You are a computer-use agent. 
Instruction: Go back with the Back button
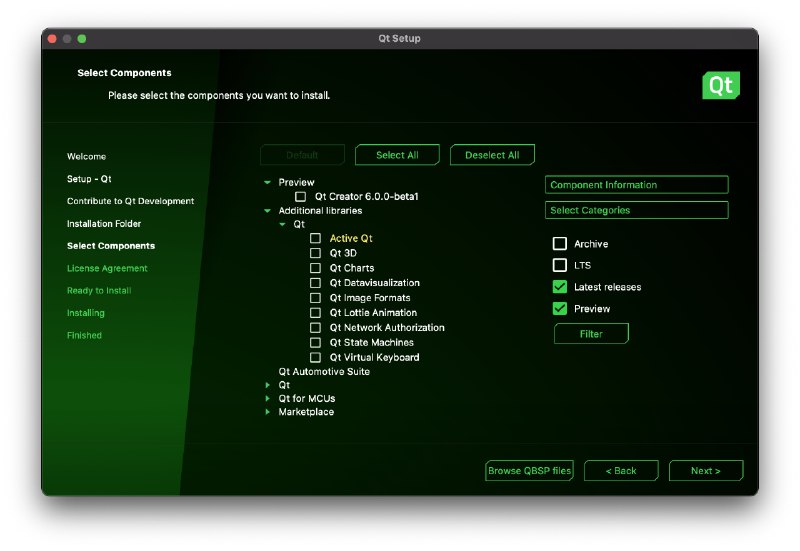621,470
